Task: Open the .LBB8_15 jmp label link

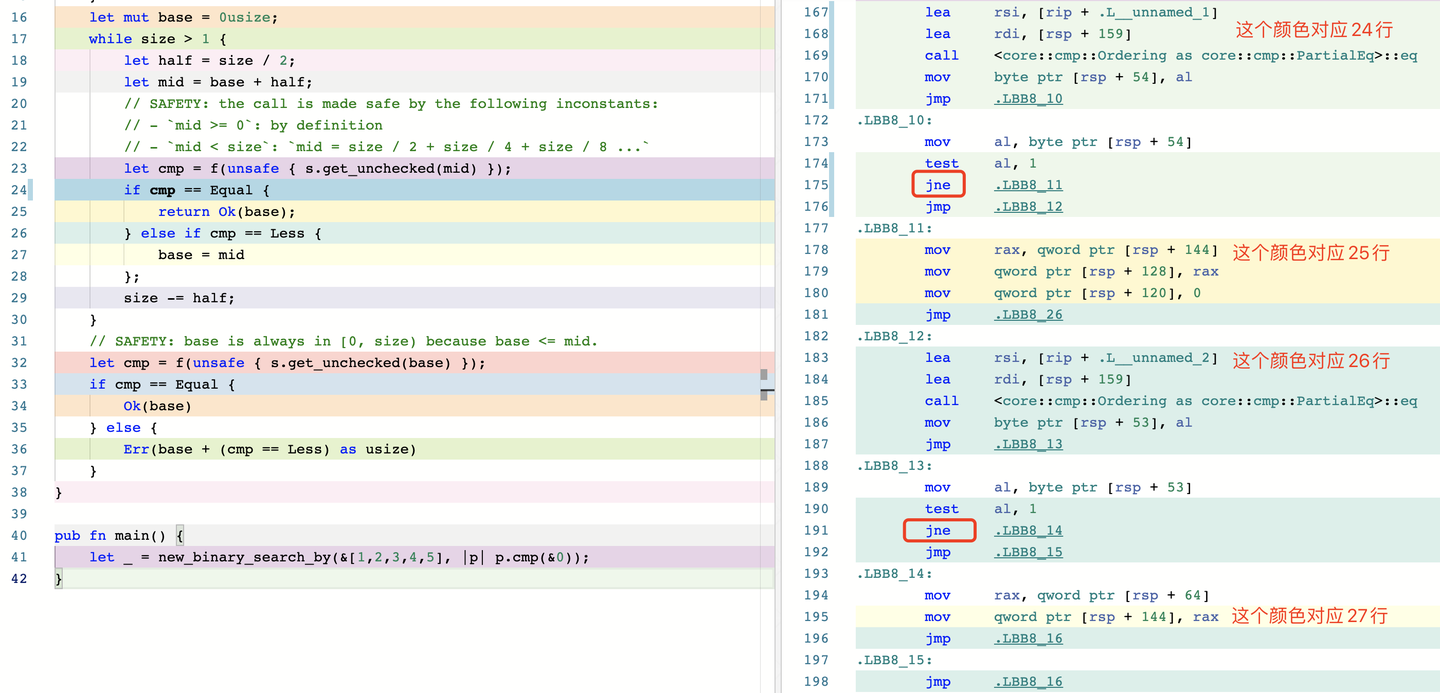Action: 1028,552
